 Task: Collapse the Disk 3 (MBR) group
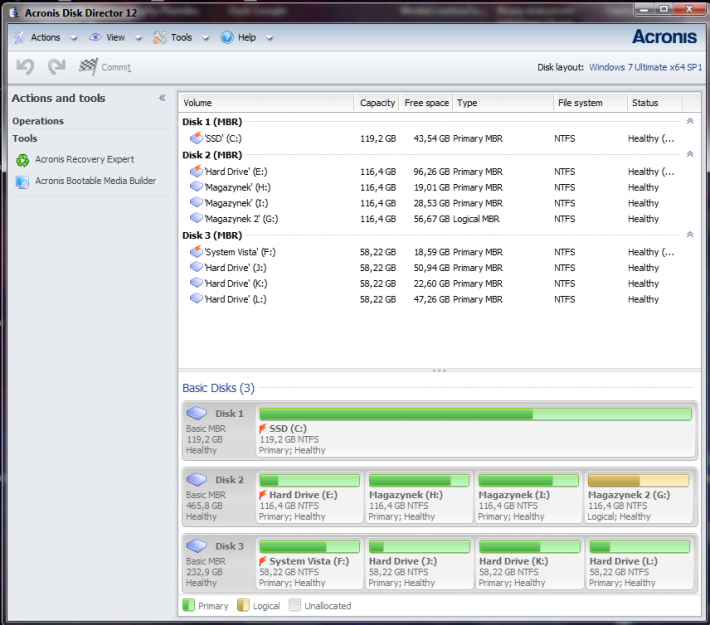690,235
